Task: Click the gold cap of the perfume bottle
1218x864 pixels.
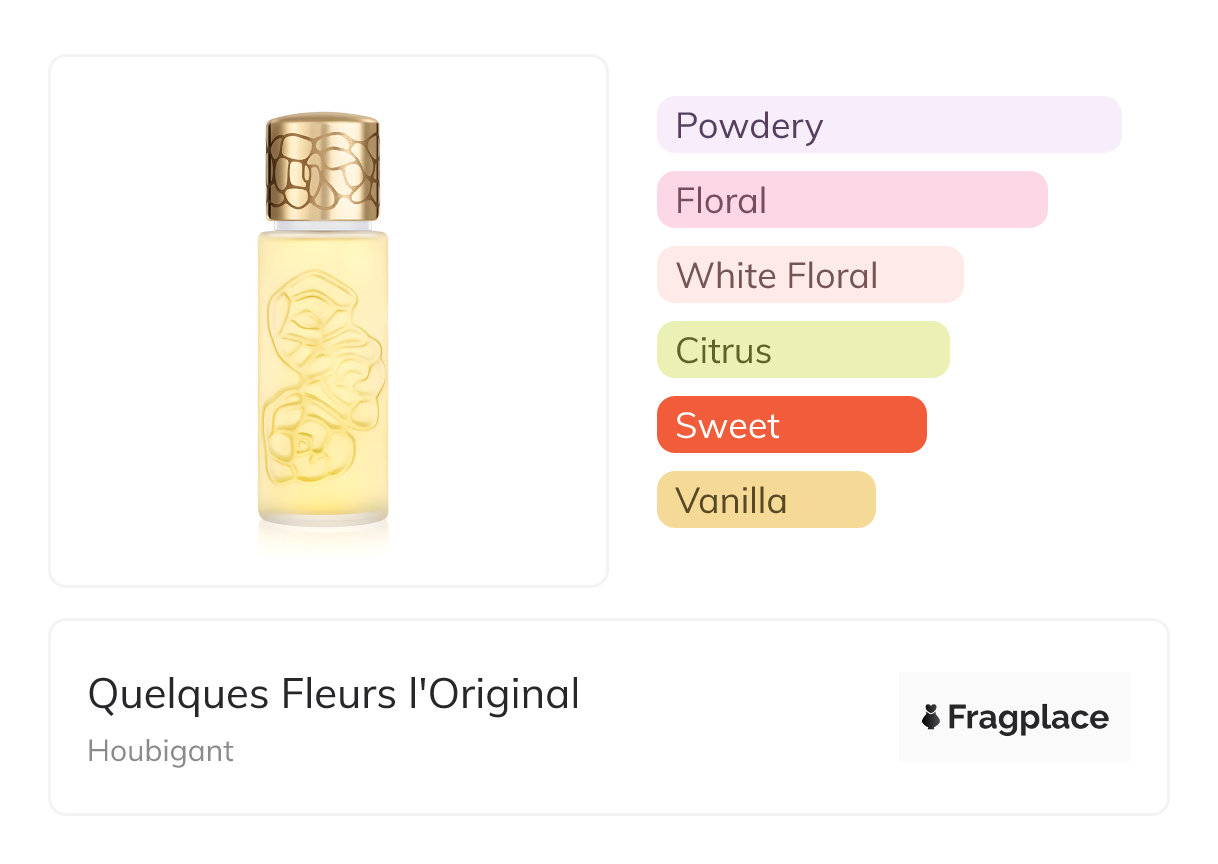Action: 323,167
